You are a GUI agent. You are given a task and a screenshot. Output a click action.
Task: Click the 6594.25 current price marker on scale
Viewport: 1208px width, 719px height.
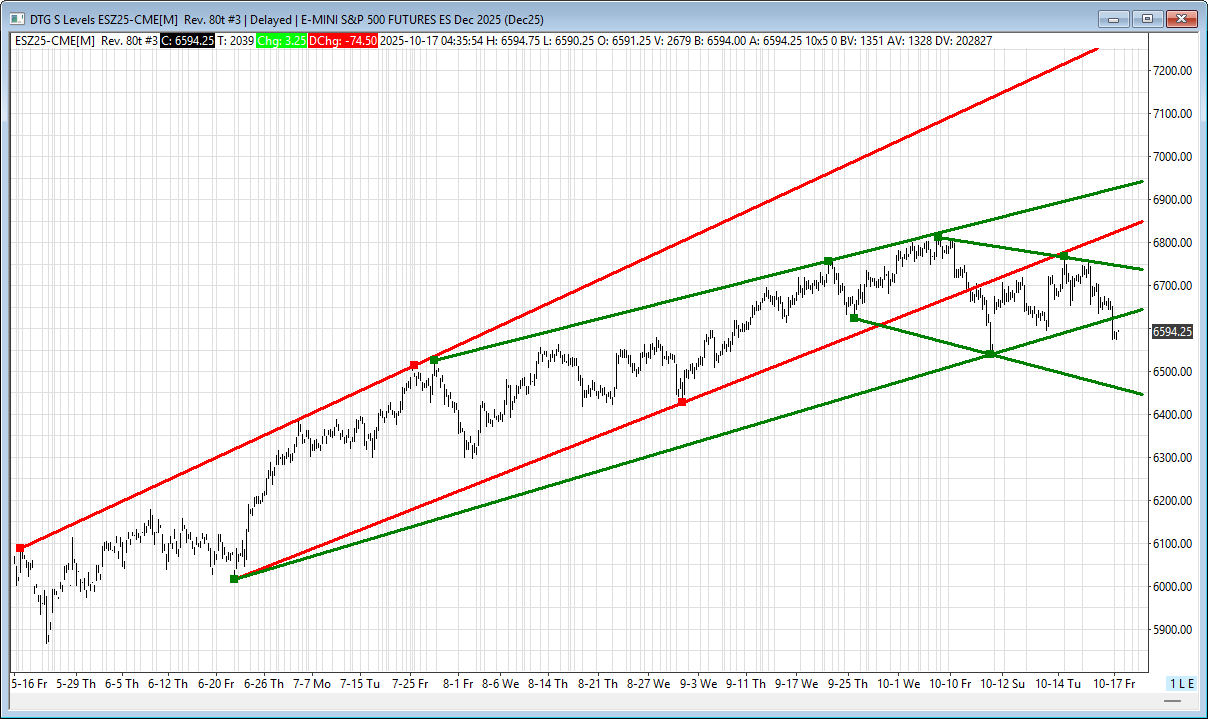tap(1171, 331)
